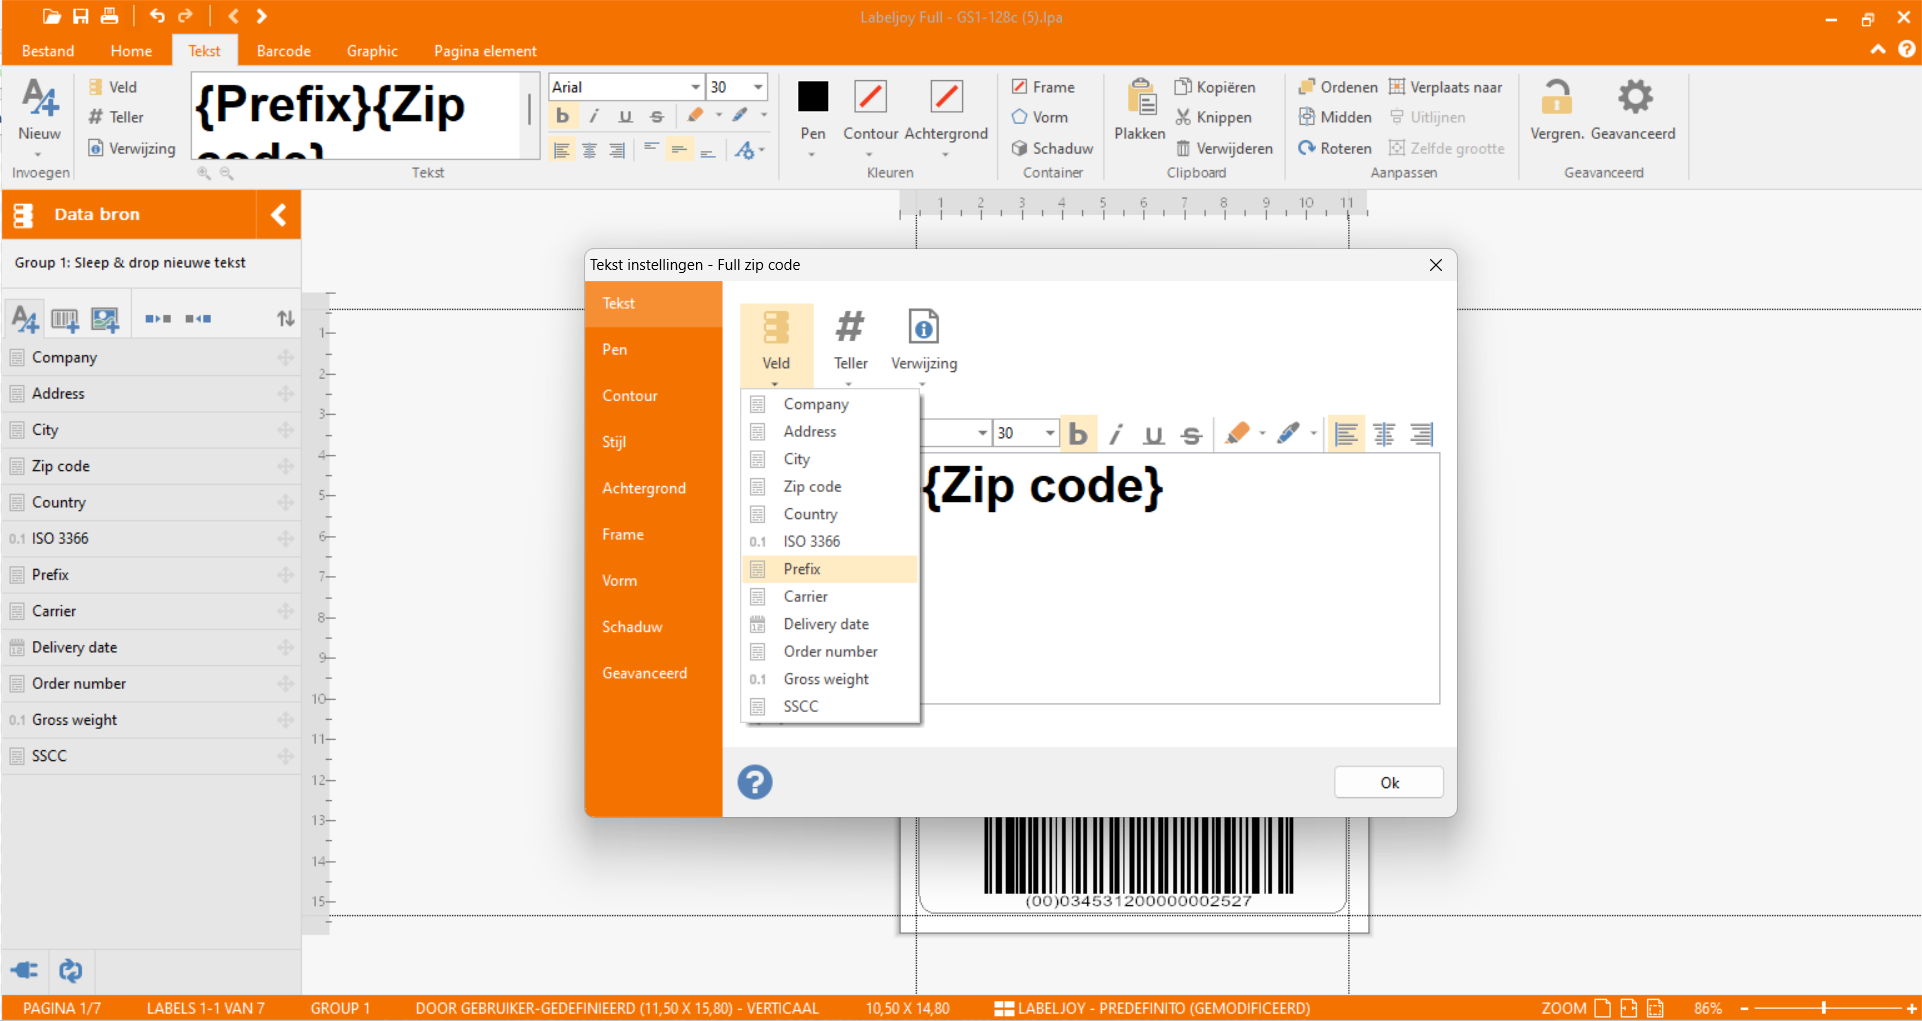Switch to the Barcode tab
The height and width of the screenshot is (1021, 1922).
(284, 51)
